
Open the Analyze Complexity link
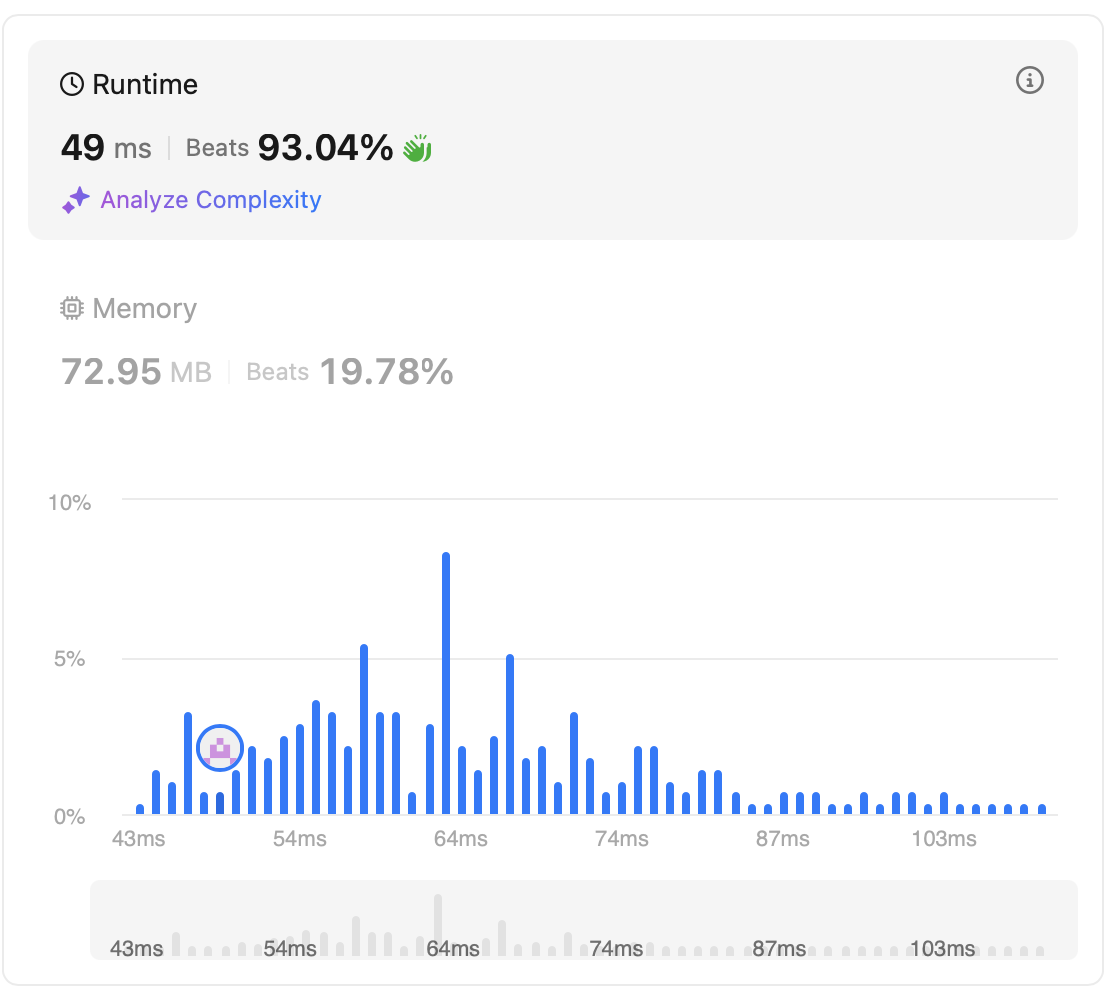tap(210, 200)
